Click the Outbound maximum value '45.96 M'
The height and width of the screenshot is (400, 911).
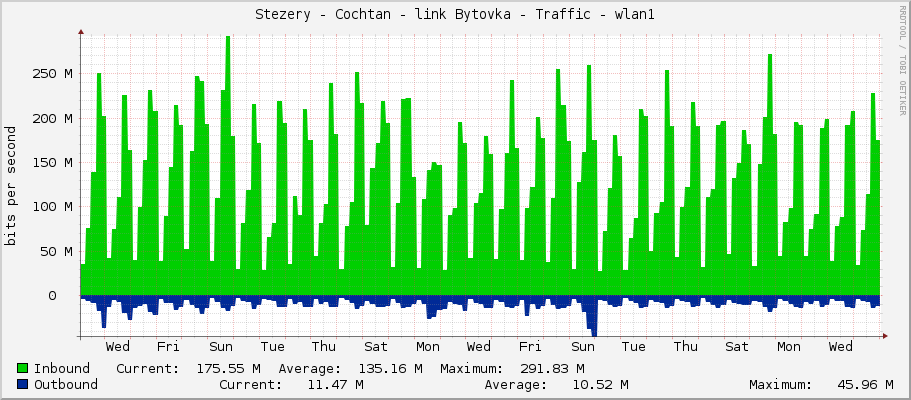865,384
